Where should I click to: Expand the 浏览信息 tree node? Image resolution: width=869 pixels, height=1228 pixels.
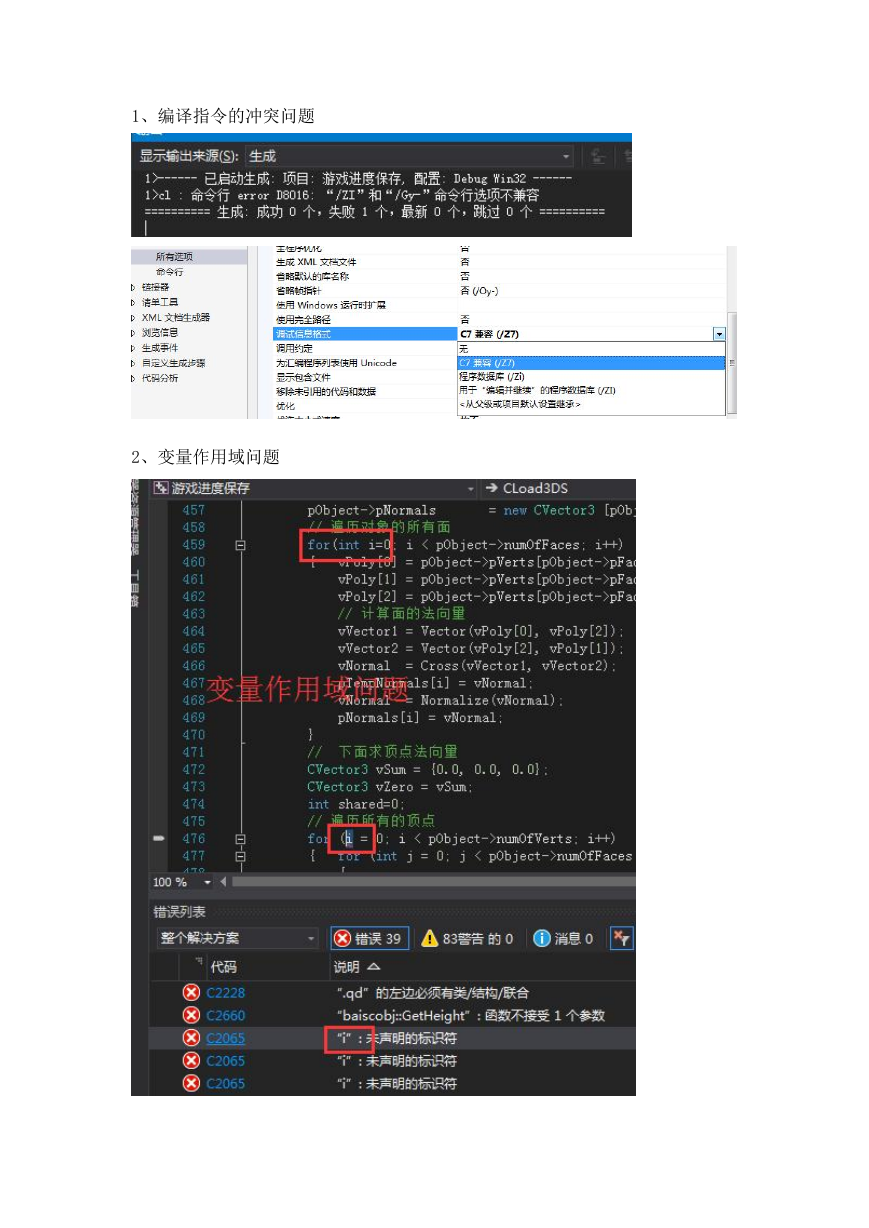pyautogui.click(x=134, y=333)
